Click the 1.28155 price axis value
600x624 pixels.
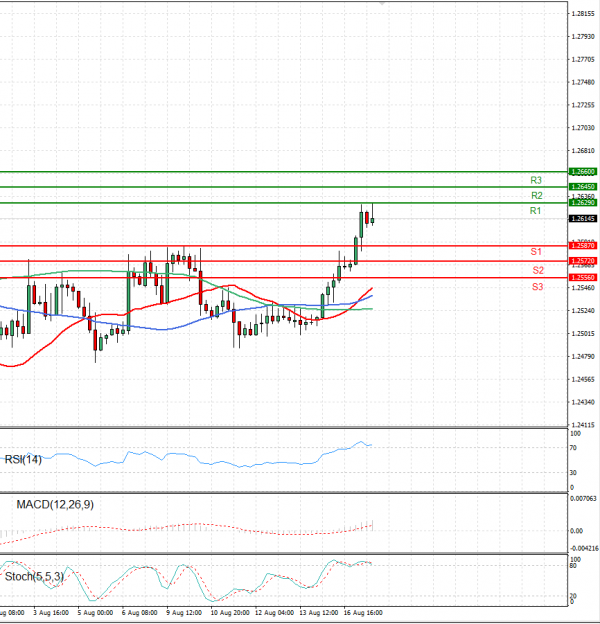(x=583, y=14)
